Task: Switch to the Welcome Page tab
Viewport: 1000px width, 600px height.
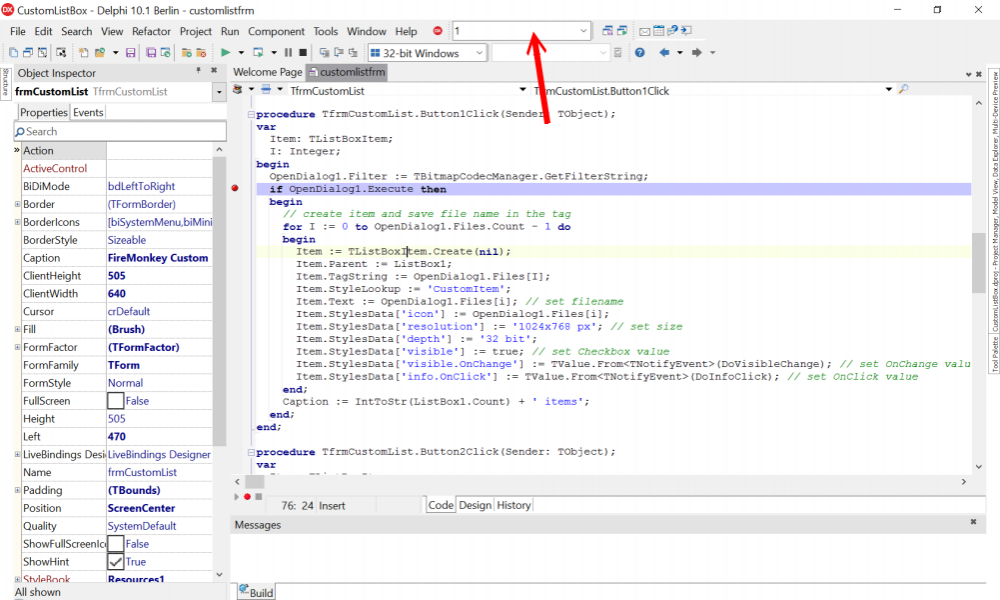Action: click(268, 72)
